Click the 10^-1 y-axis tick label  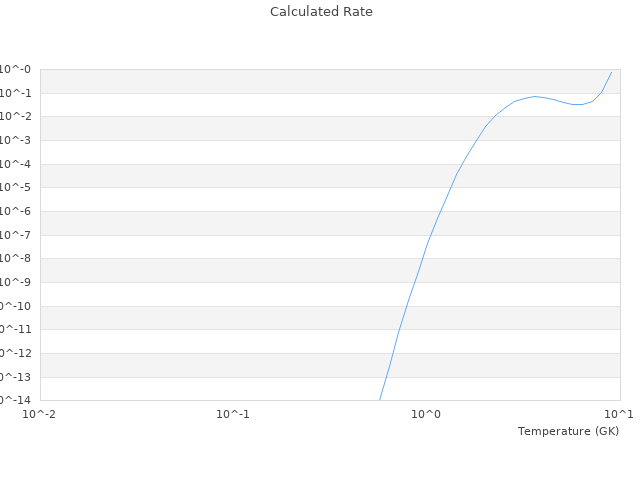coord(16,93)
